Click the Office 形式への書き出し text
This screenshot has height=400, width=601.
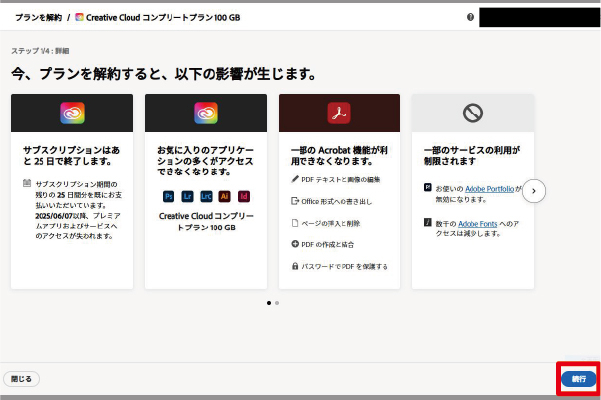(337, 202)
